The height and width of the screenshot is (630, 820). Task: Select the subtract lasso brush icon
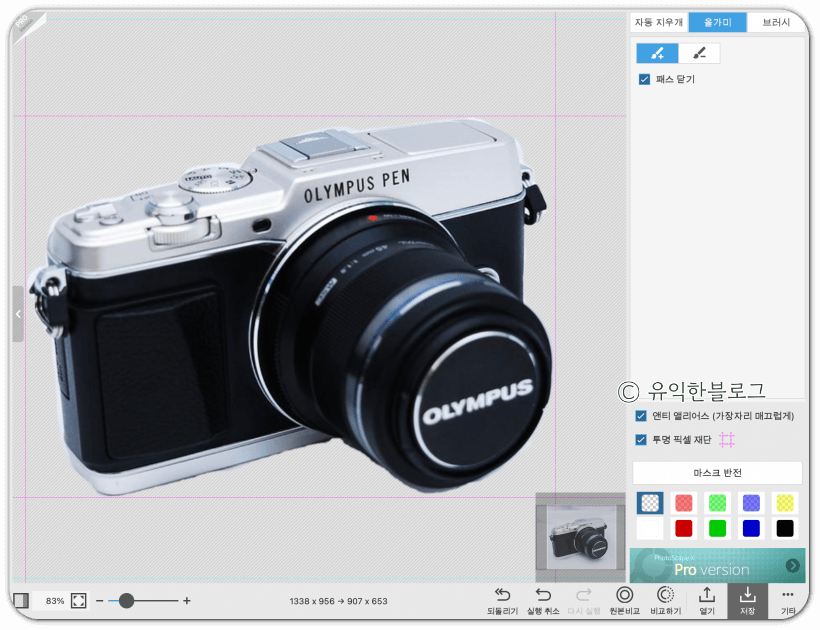699,53
